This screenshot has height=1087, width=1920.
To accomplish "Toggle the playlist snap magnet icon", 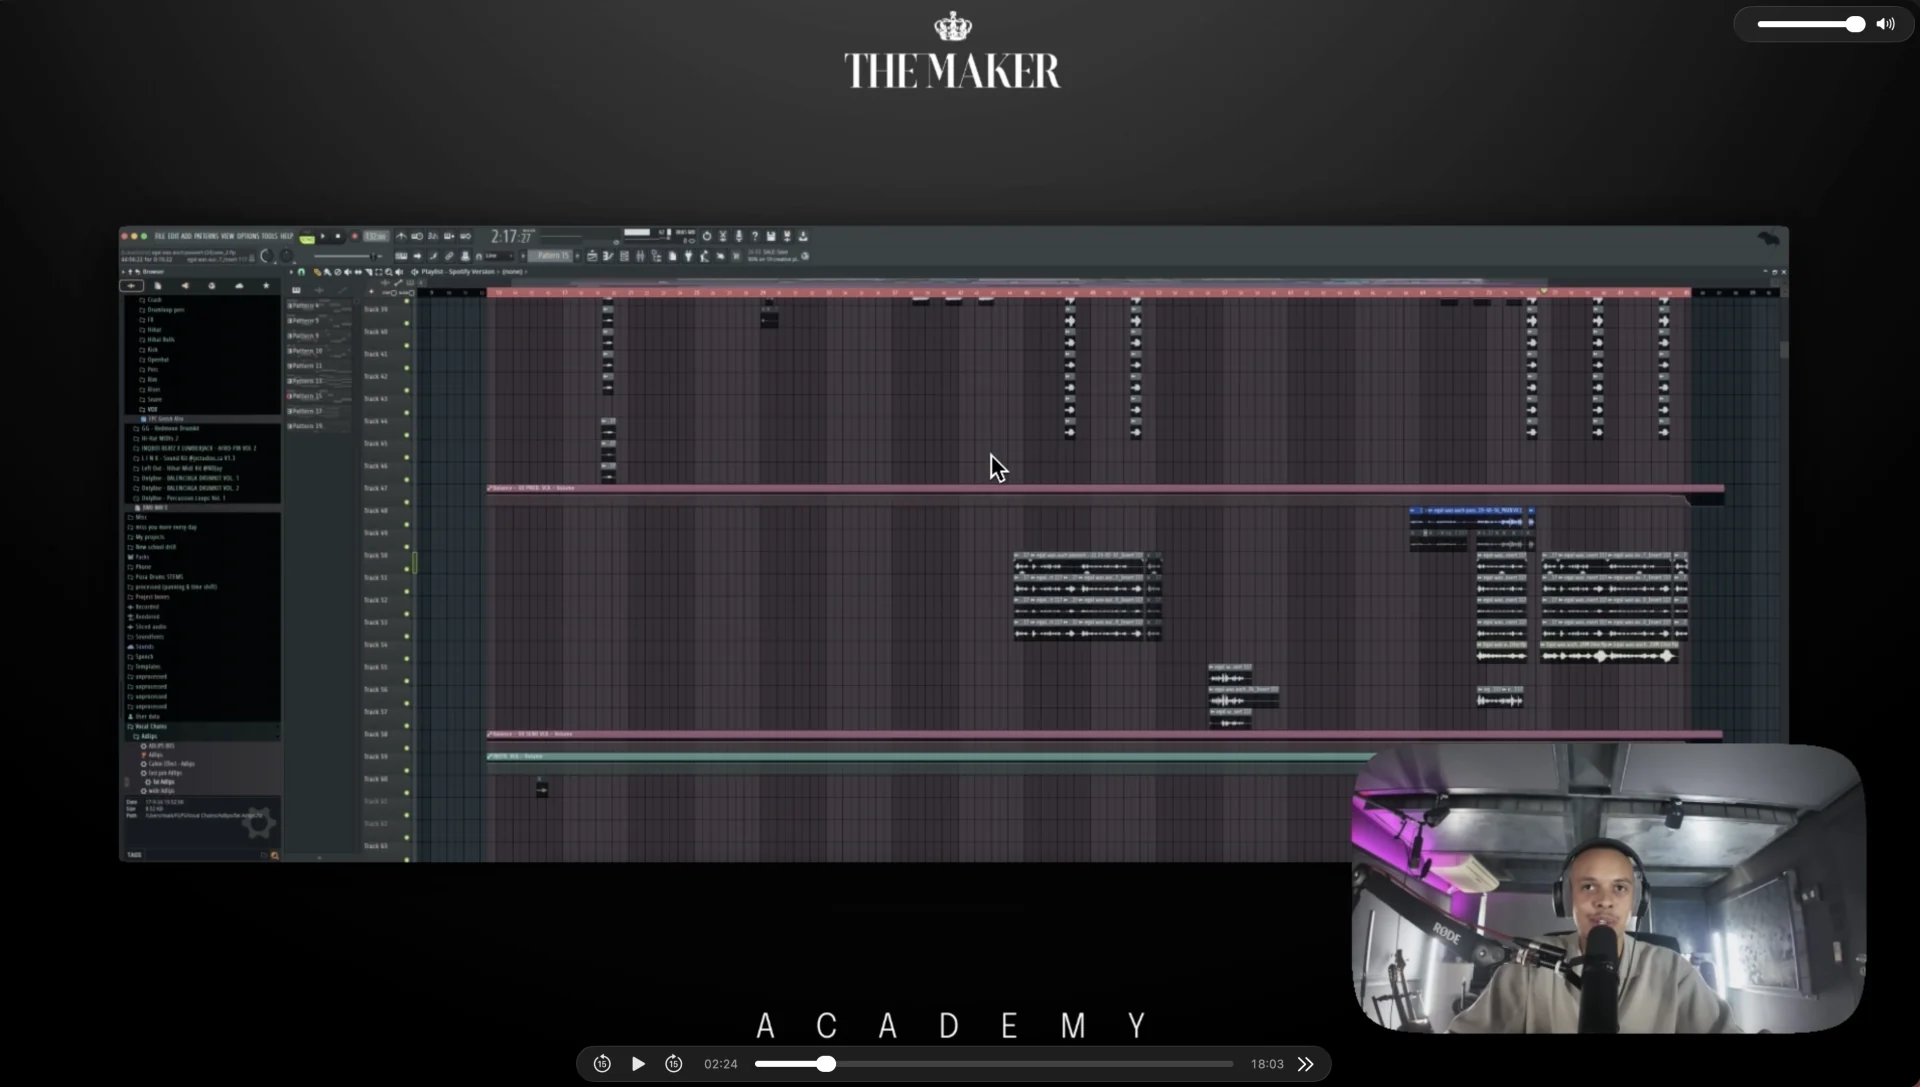I will [301, 272].
